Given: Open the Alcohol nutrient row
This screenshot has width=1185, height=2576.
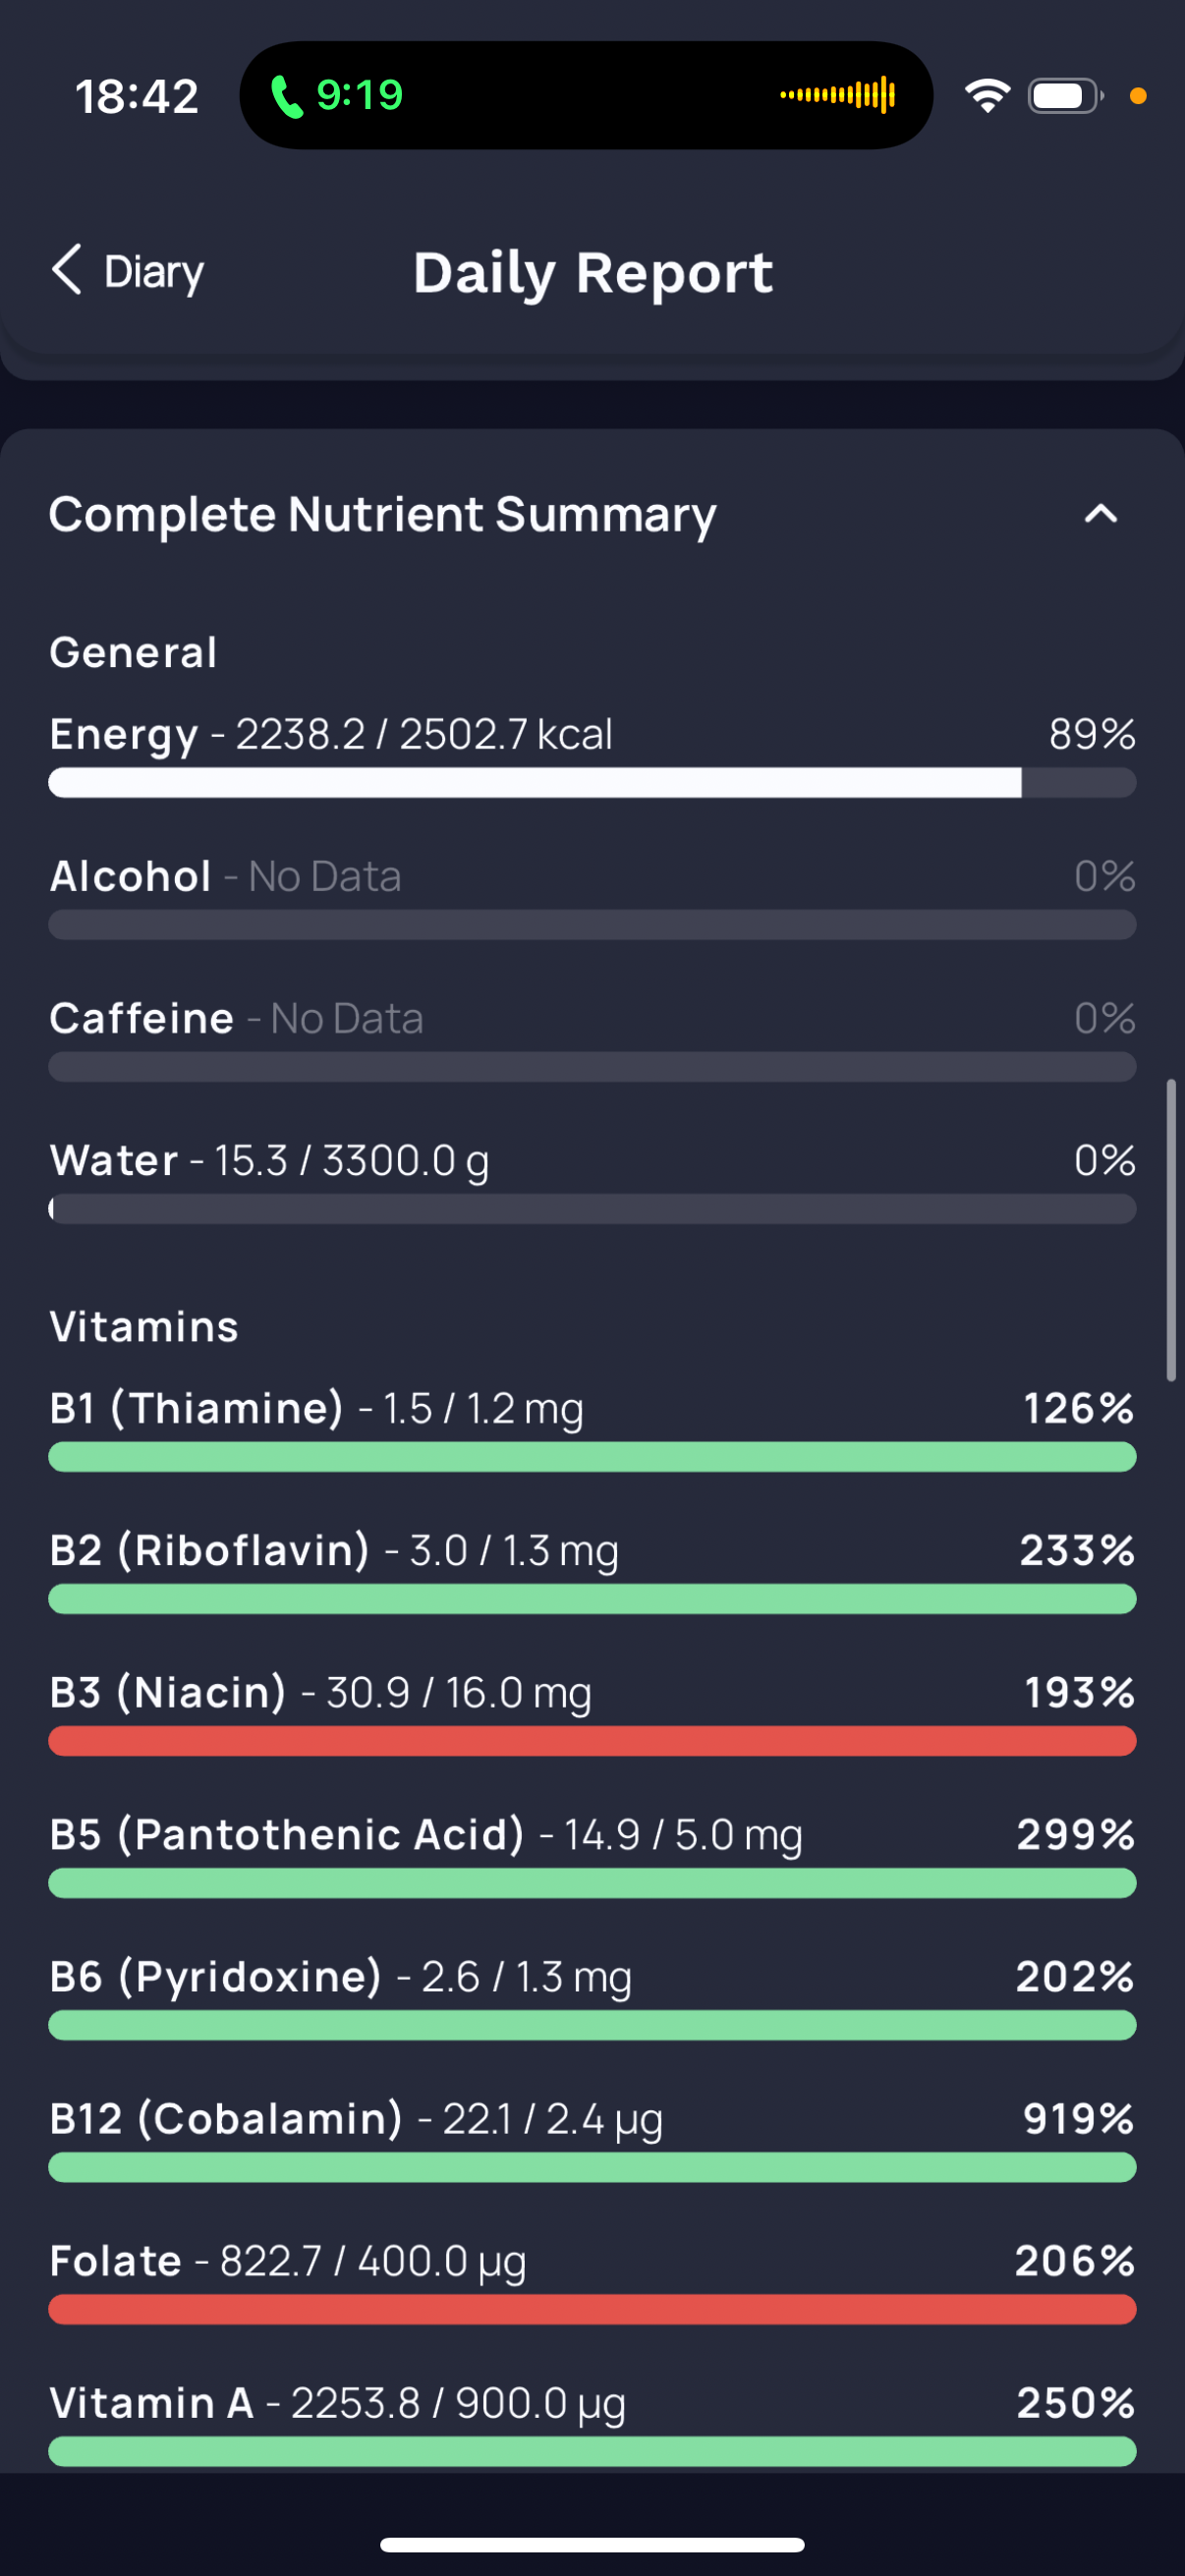Looking at the screenshot, I should [x=592, y=896].
